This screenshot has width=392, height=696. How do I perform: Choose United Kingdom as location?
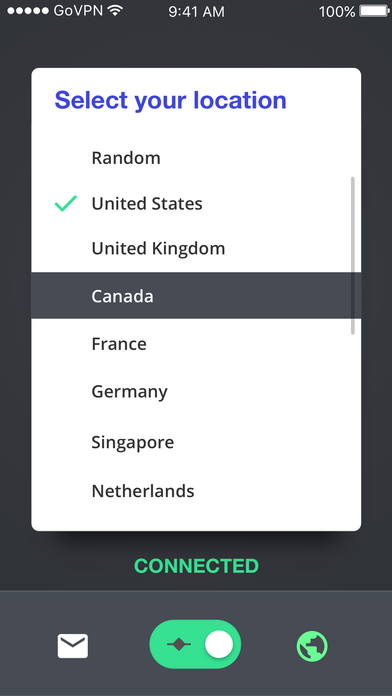(x=196, y=249)
